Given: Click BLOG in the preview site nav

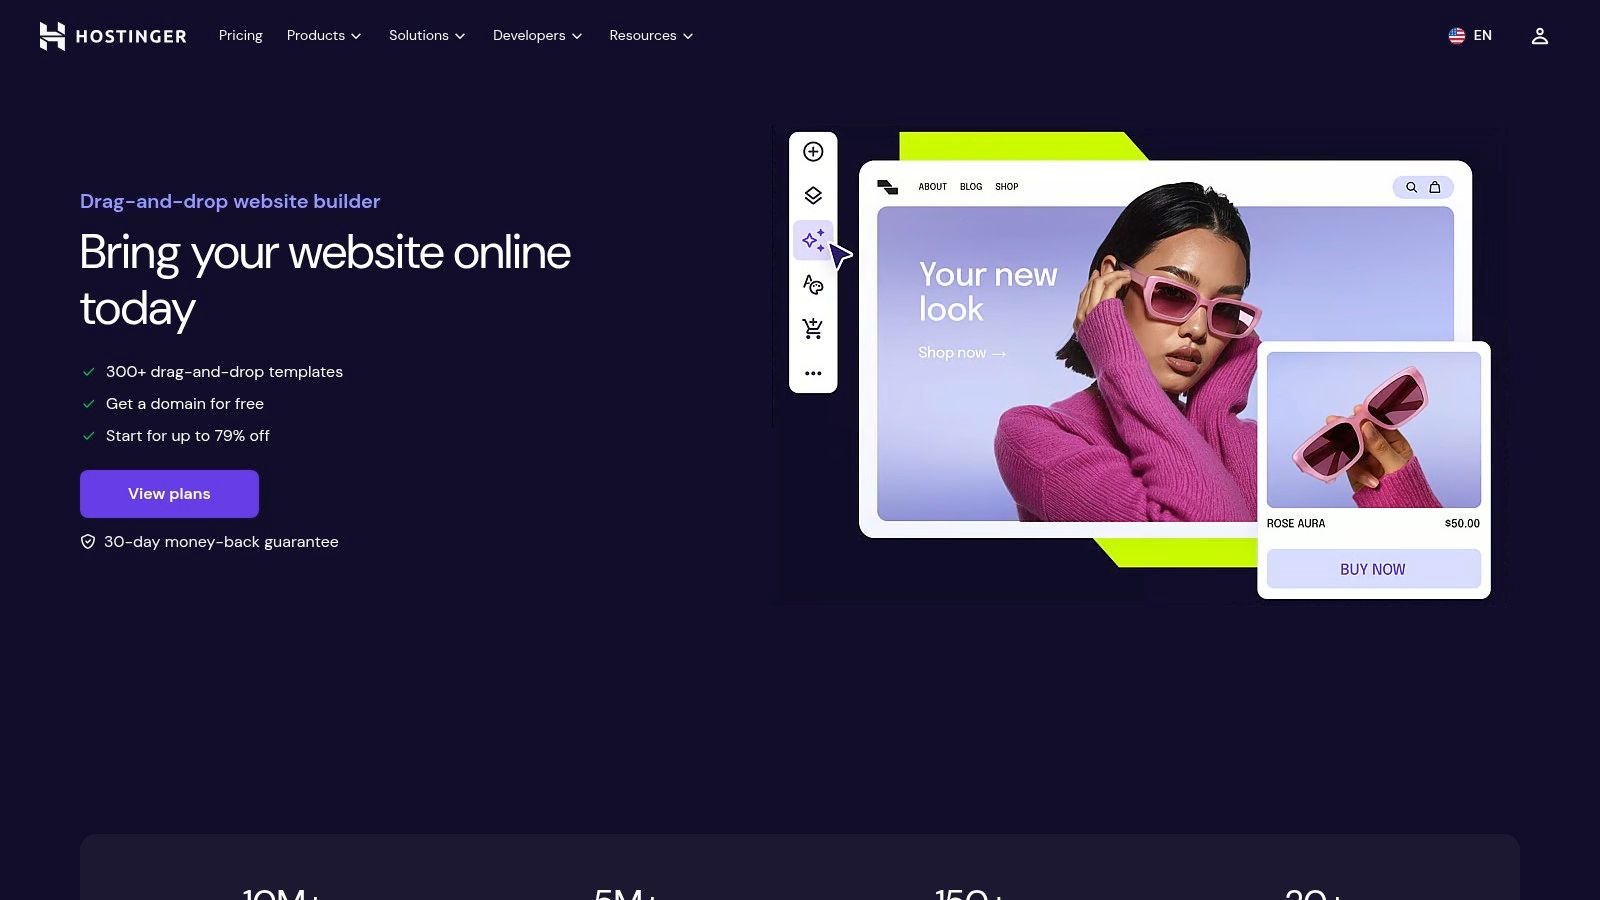Looking at the screenshot, I should click(971, 187).
